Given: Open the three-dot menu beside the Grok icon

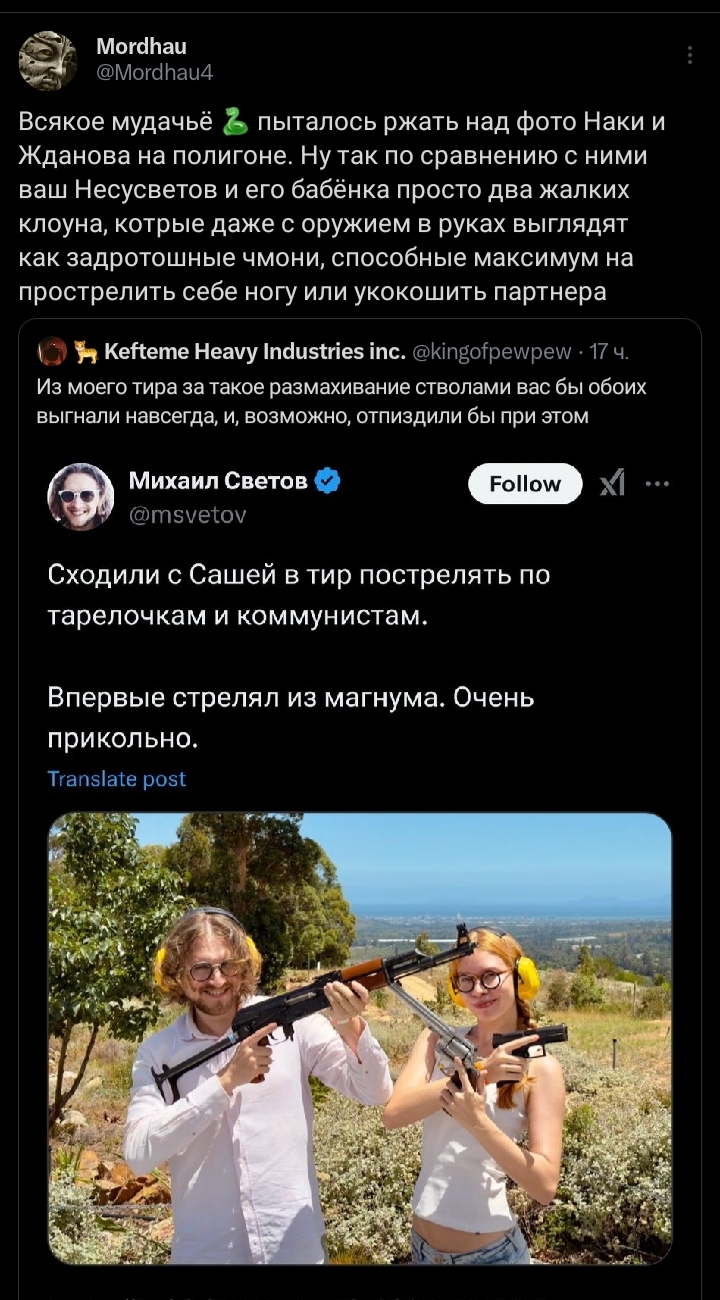Looking at the screenshot, I should (x=657, y=483).
